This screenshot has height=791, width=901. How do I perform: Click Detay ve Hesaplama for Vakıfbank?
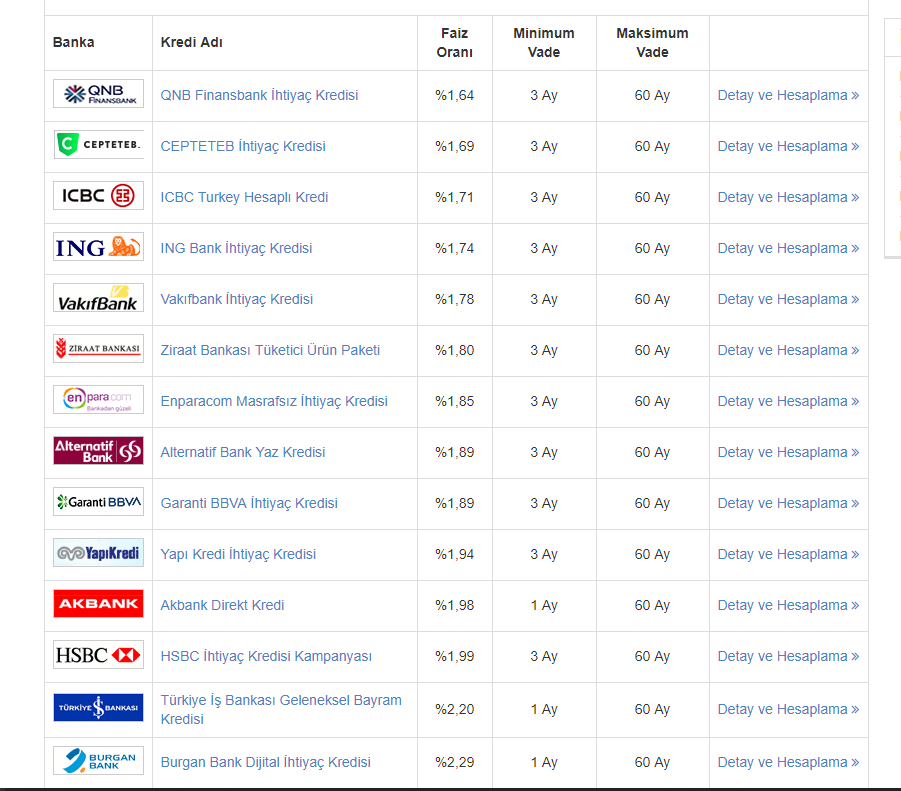788,299
